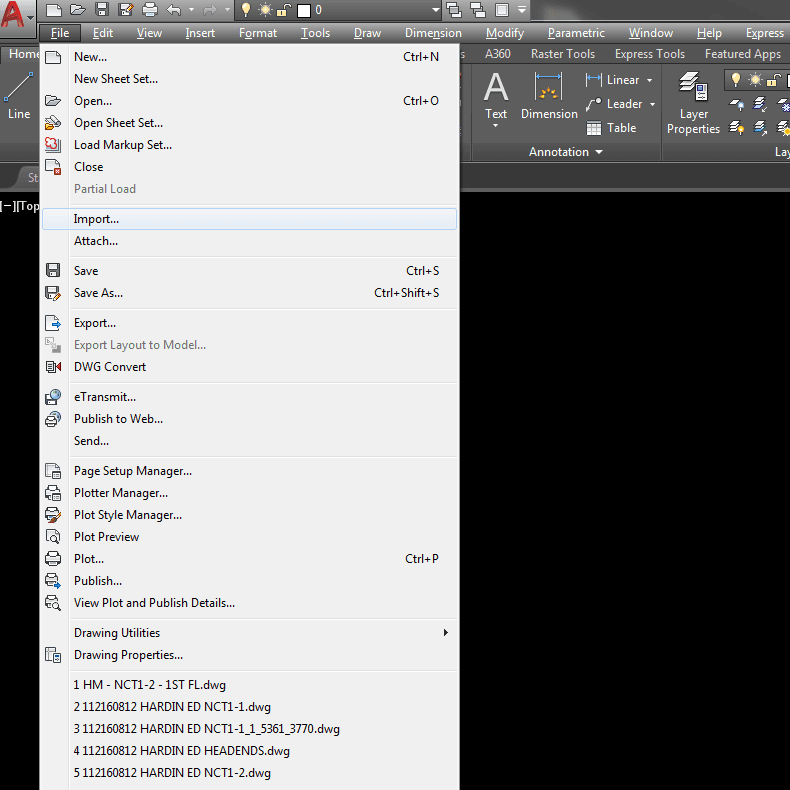Toggle layer on/off lightbulb in top layer toolbar
790x790 pixels.
(x=246, y=10)
